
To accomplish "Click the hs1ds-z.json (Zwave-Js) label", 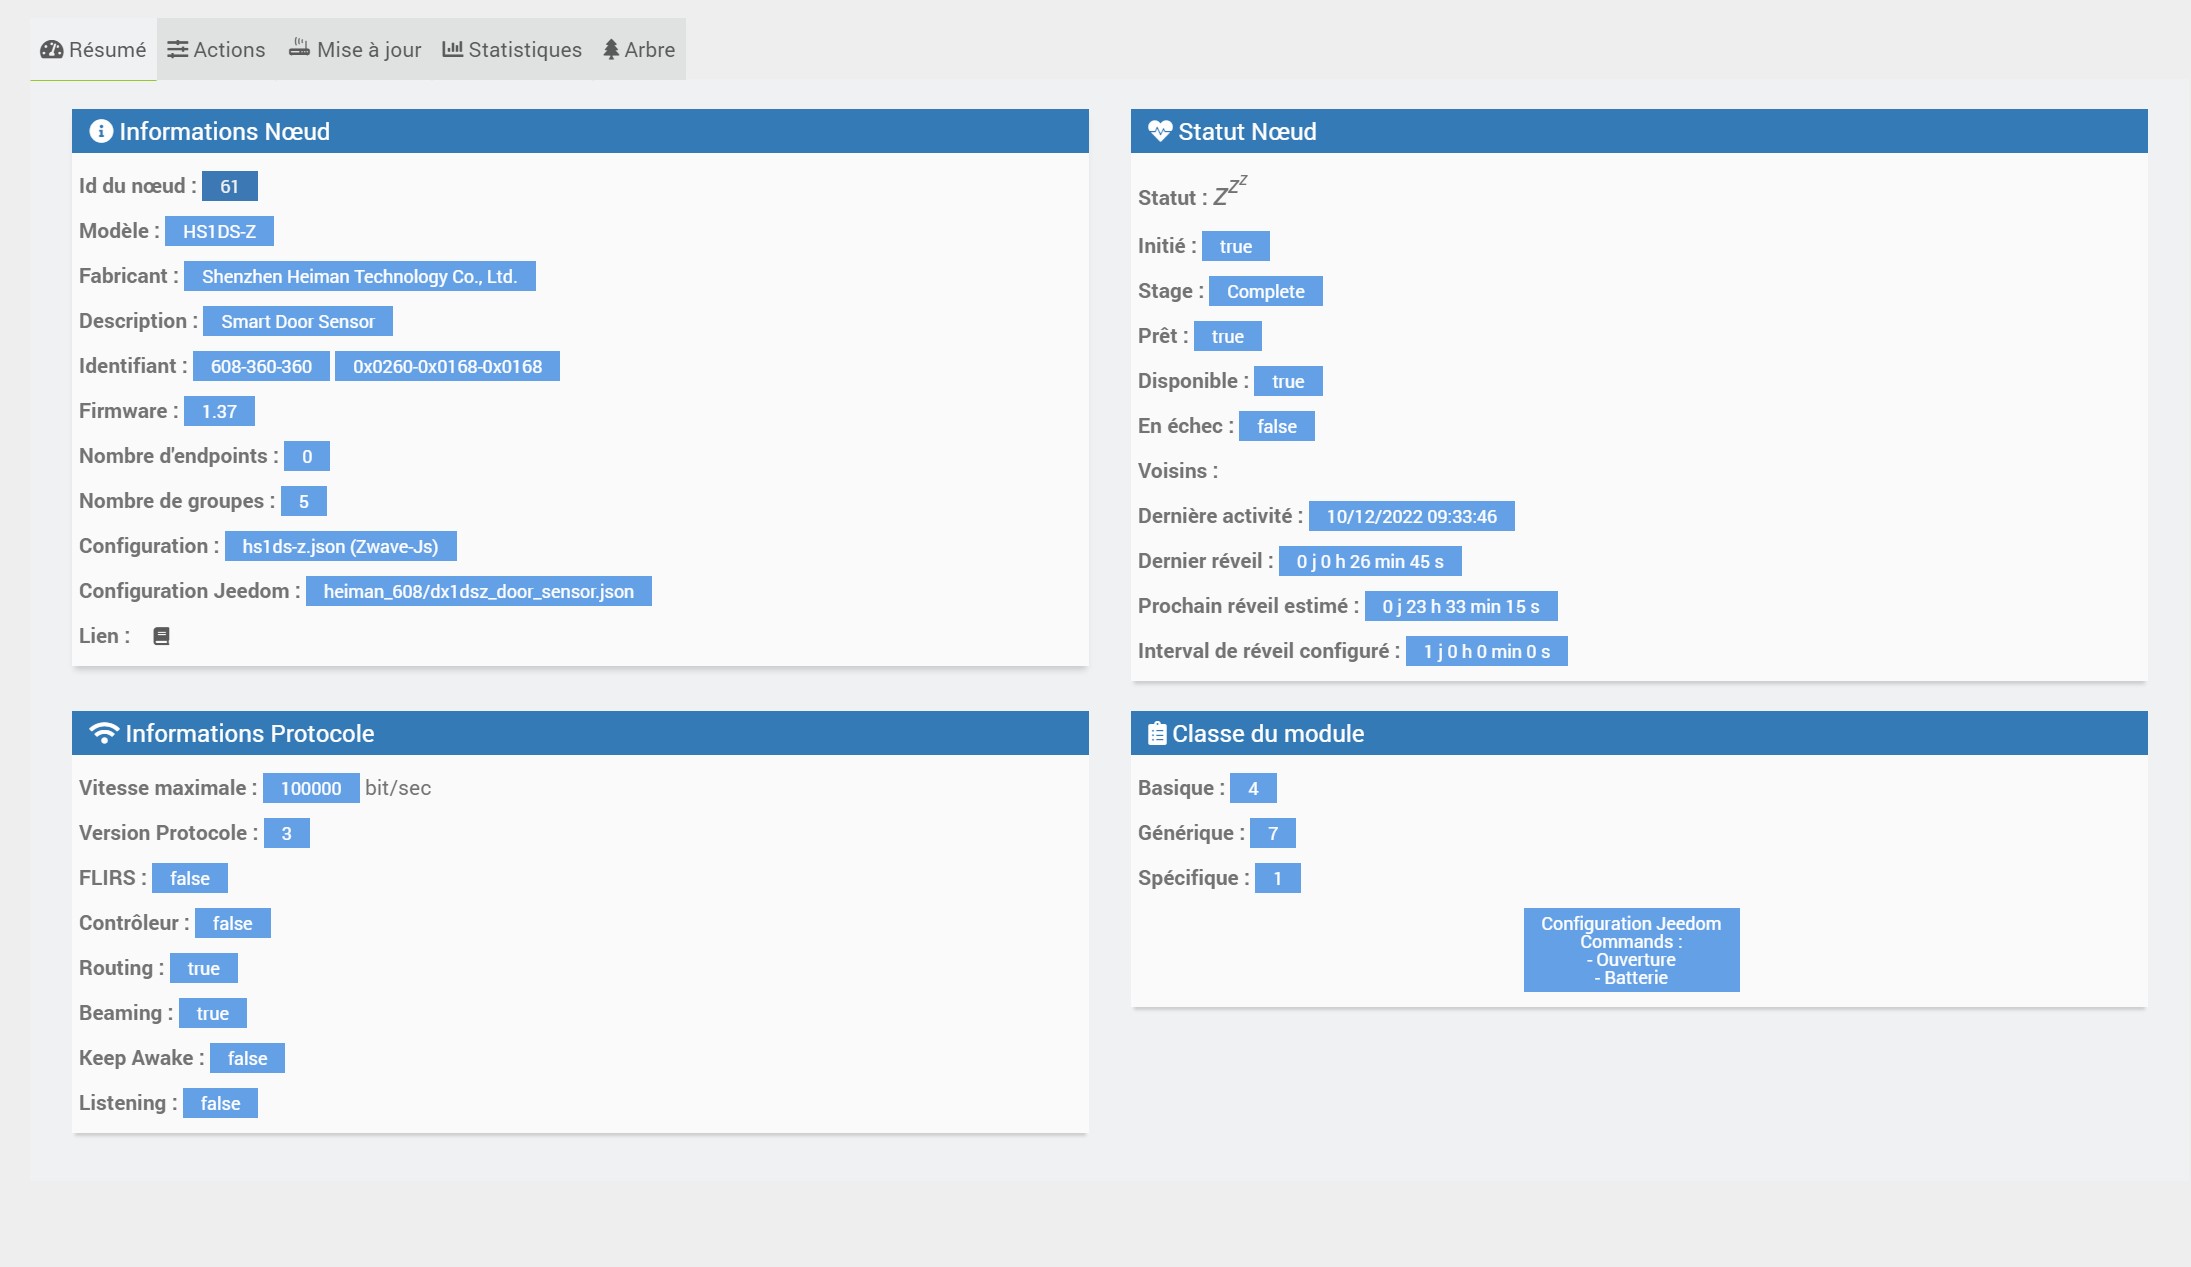I will [x=340, y=546].
